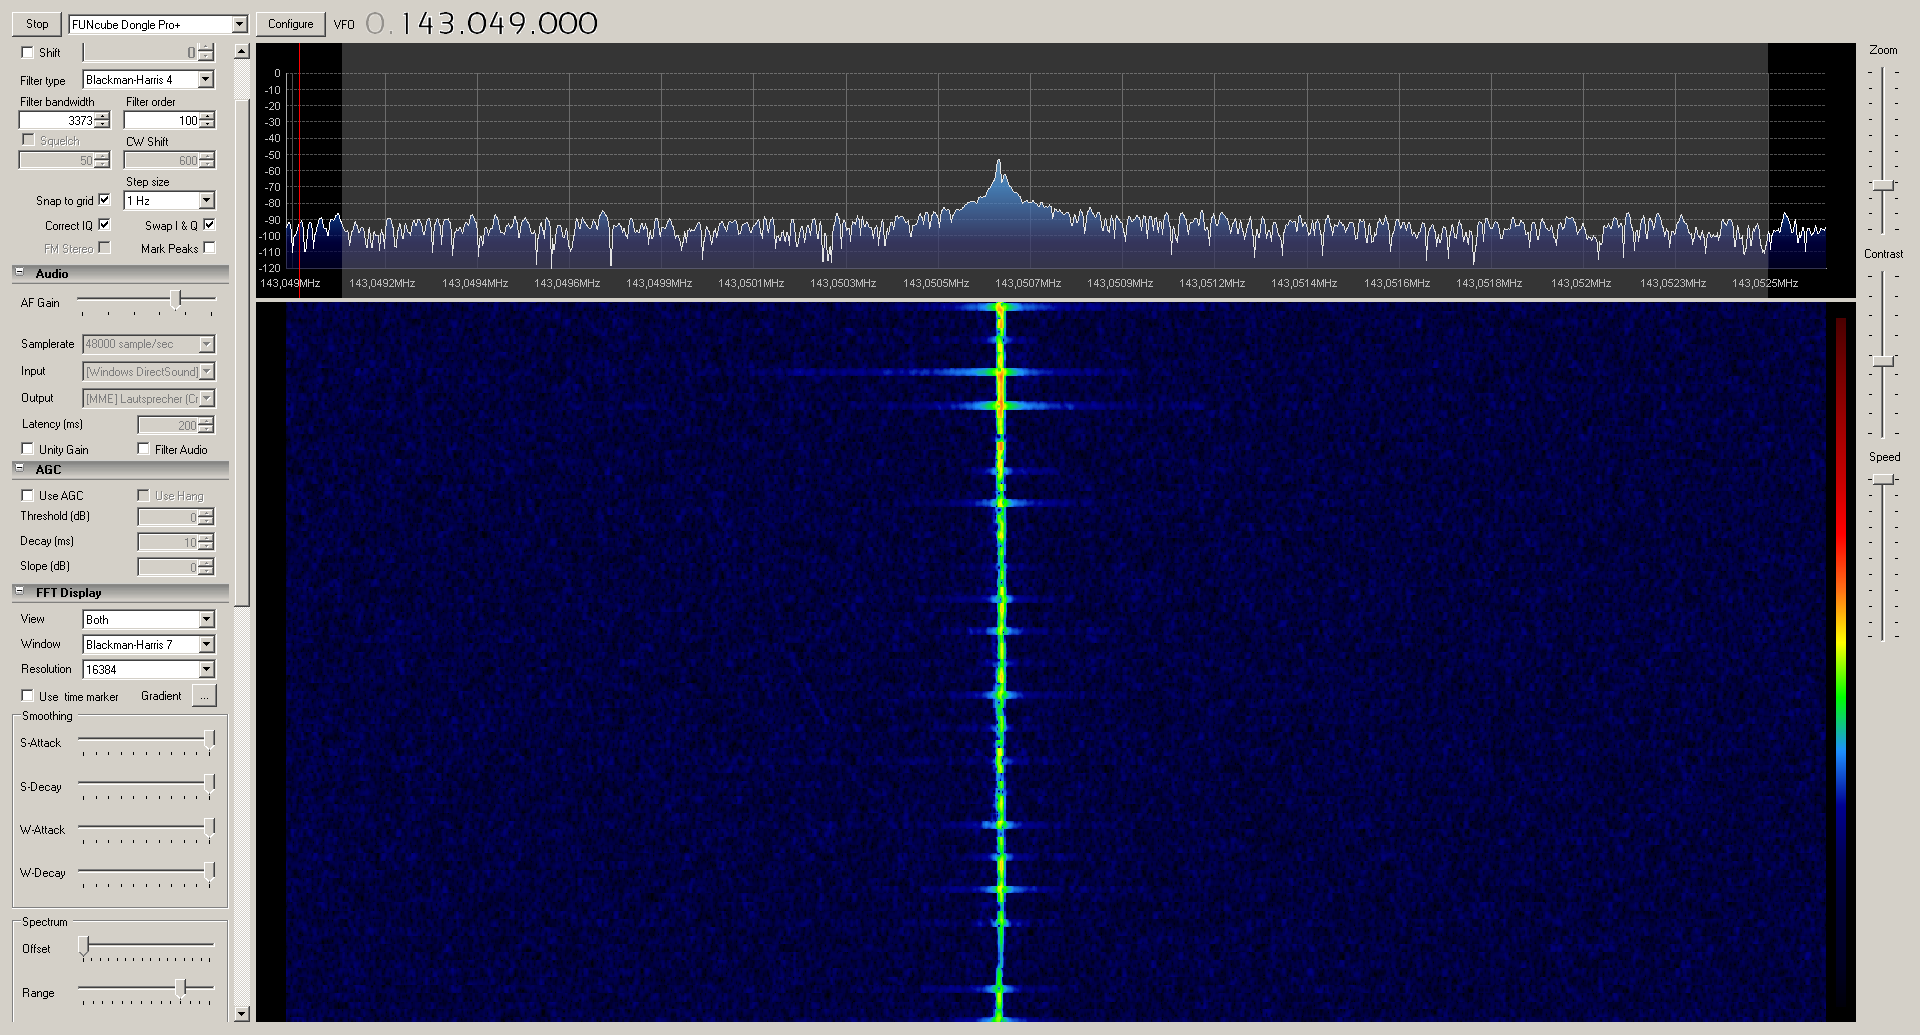Enable the Use AGC checkbox
The height and width of the screenshot is (1035, 1920).
28,495
